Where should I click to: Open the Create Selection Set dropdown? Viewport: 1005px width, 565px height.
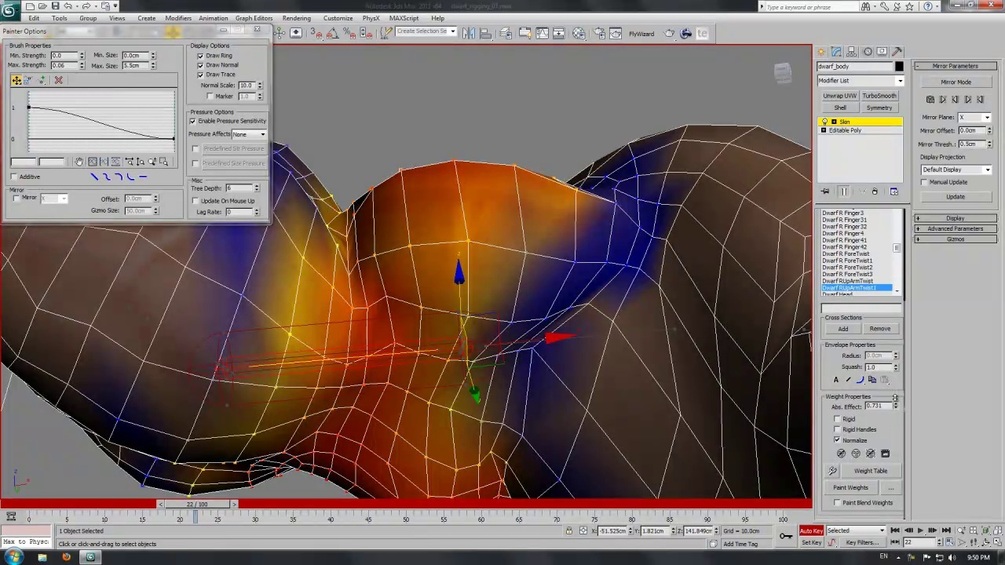point(426,31)
